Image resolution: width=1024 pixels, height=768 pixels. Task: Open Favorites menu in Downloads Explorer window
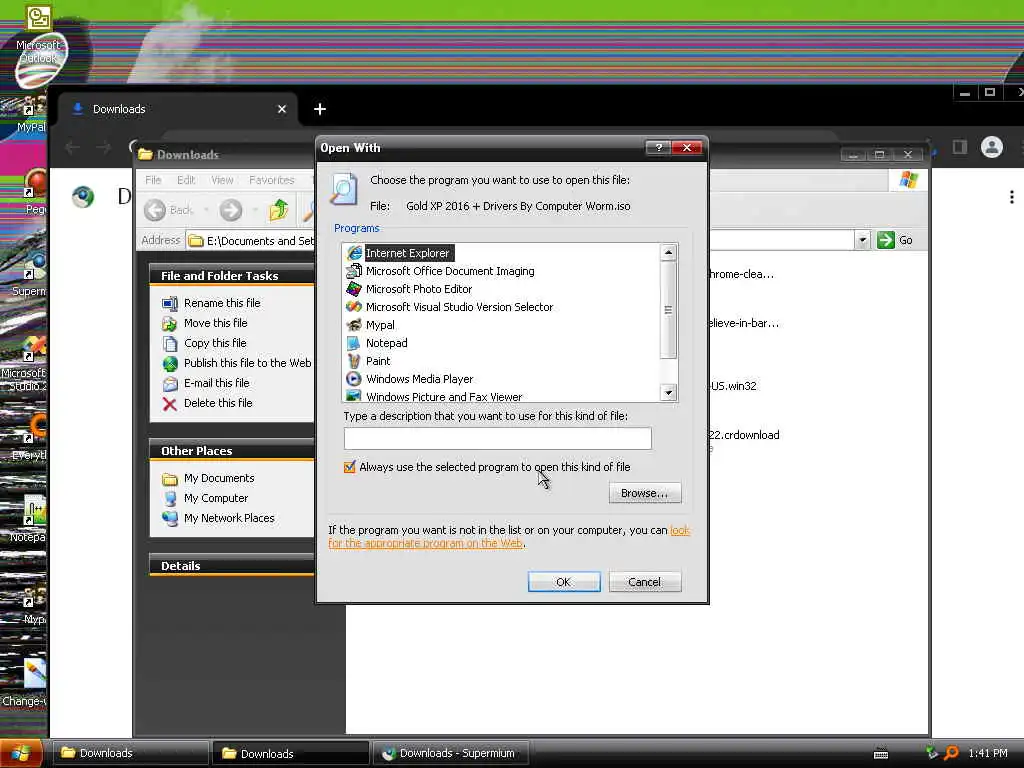point(272,180)
